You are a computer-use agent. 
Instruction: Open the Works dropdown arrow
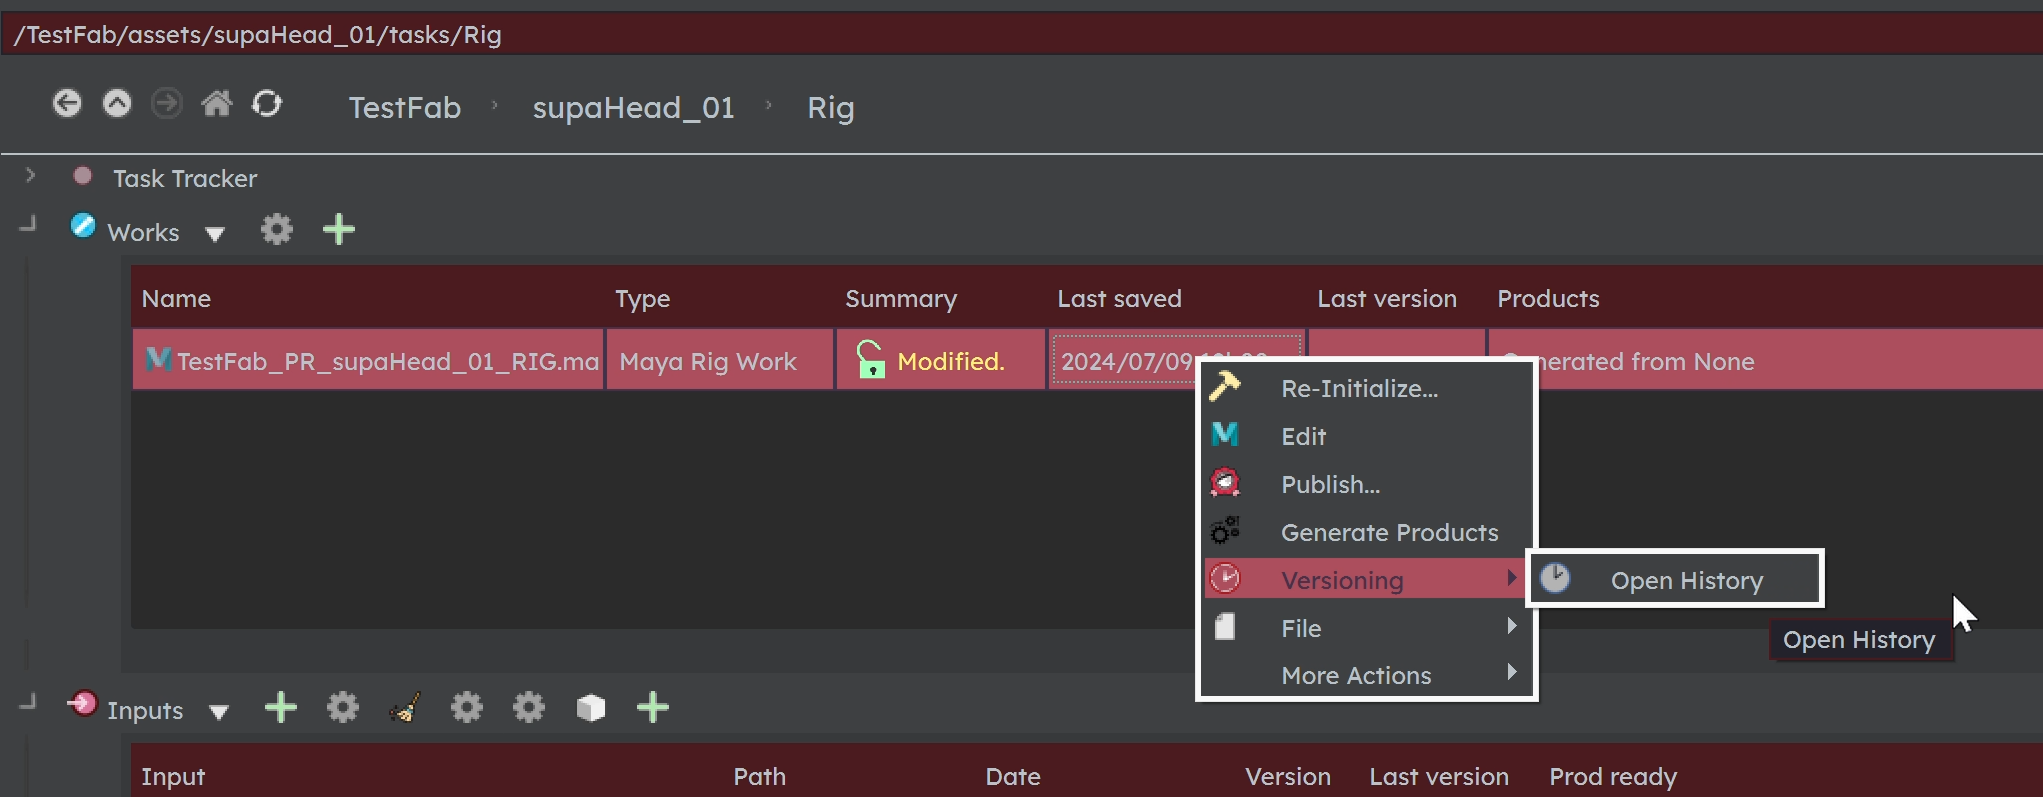tap(215, 235)
